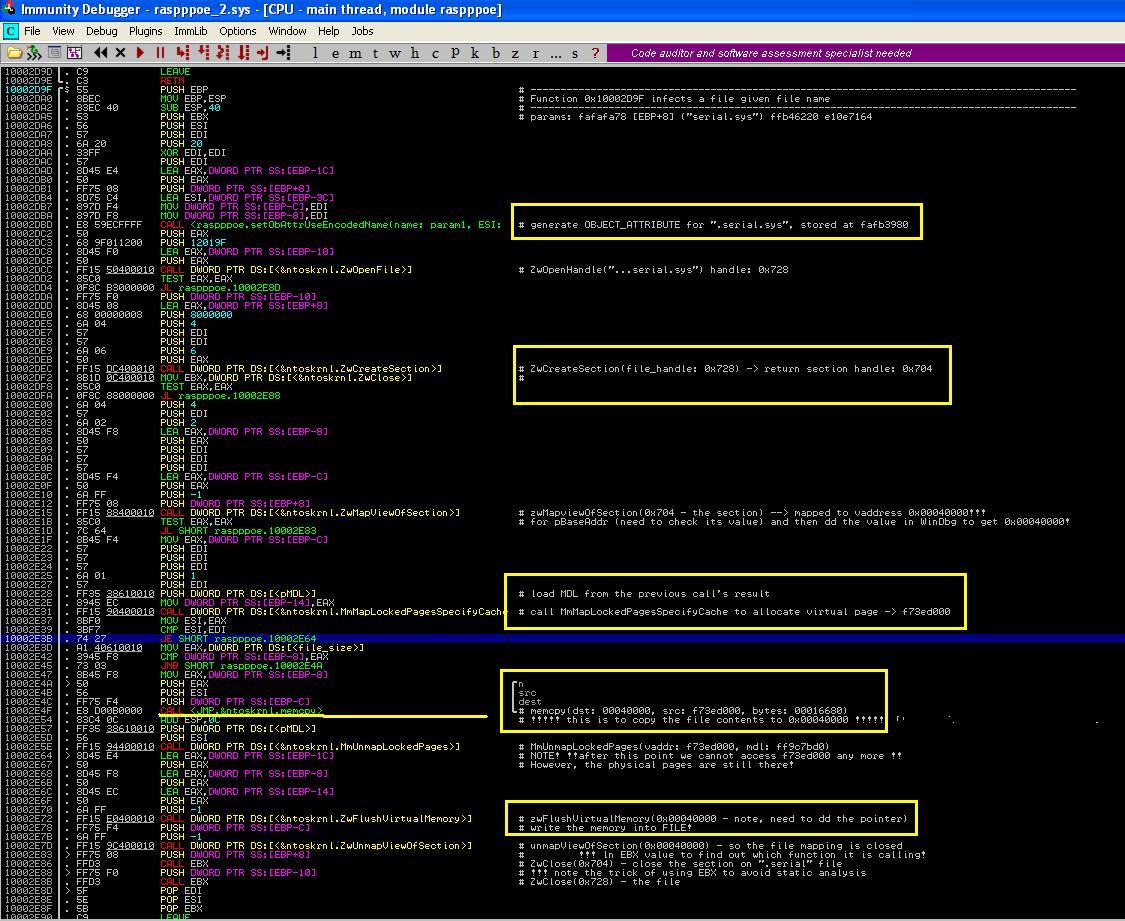Select the MmMapLockedPagesSpecifyCache CALL line
This screenshot has width=1125, height=921.
[x=332, y=612]
